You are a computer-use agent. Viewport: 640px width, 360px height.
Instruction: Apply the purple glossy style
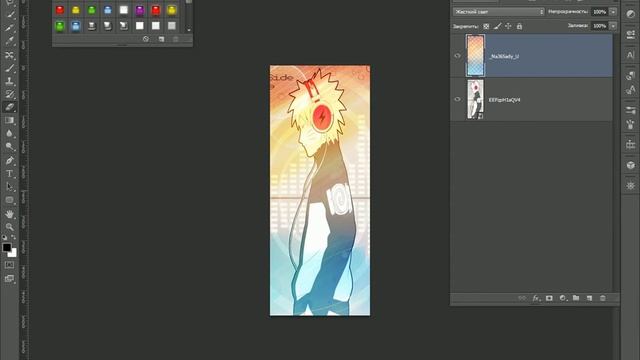[x=140, y=10]
